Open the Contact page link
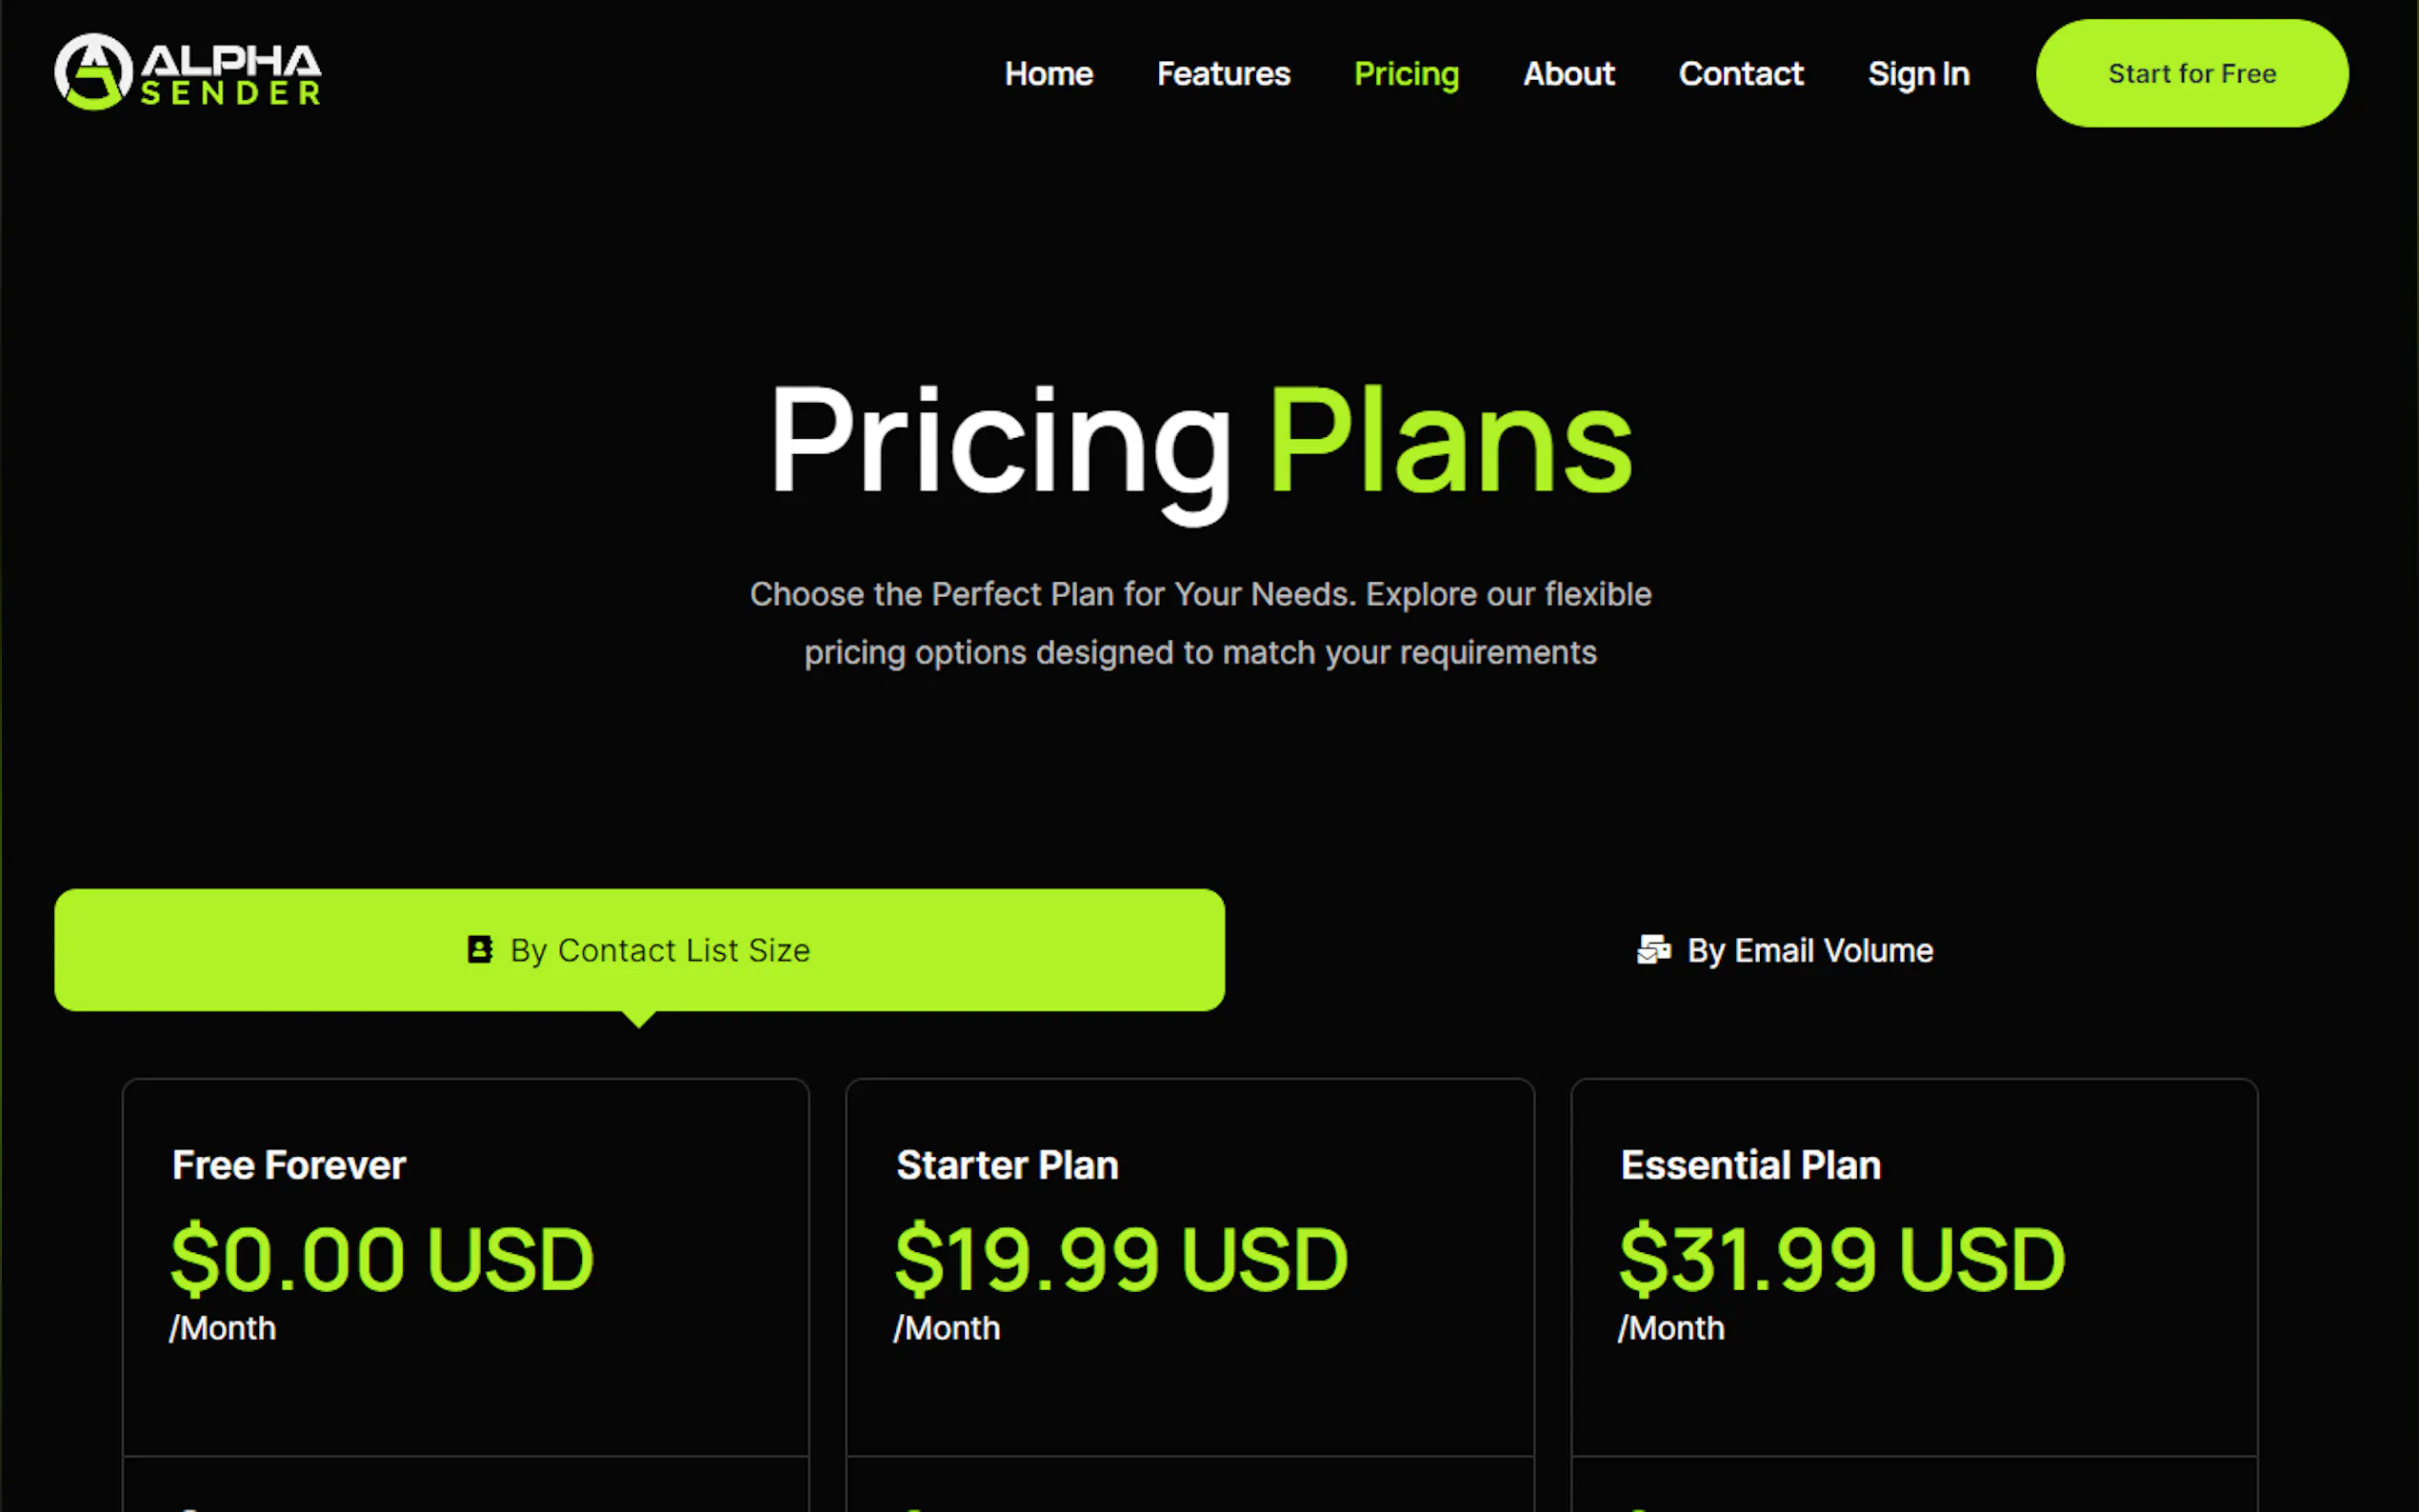This screenshot has height=1512, width=2419. 1741,74
